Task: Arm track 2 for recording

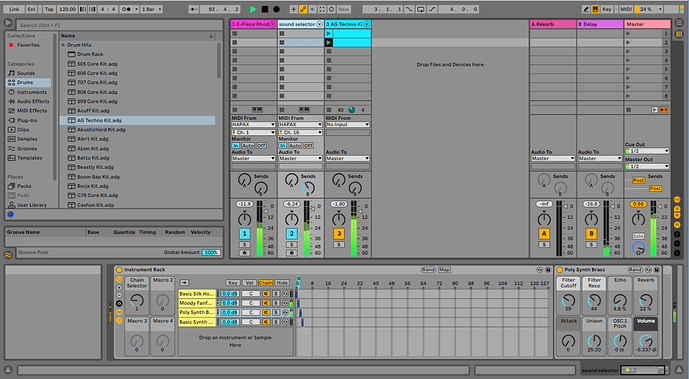Action: tap(291, 253)
